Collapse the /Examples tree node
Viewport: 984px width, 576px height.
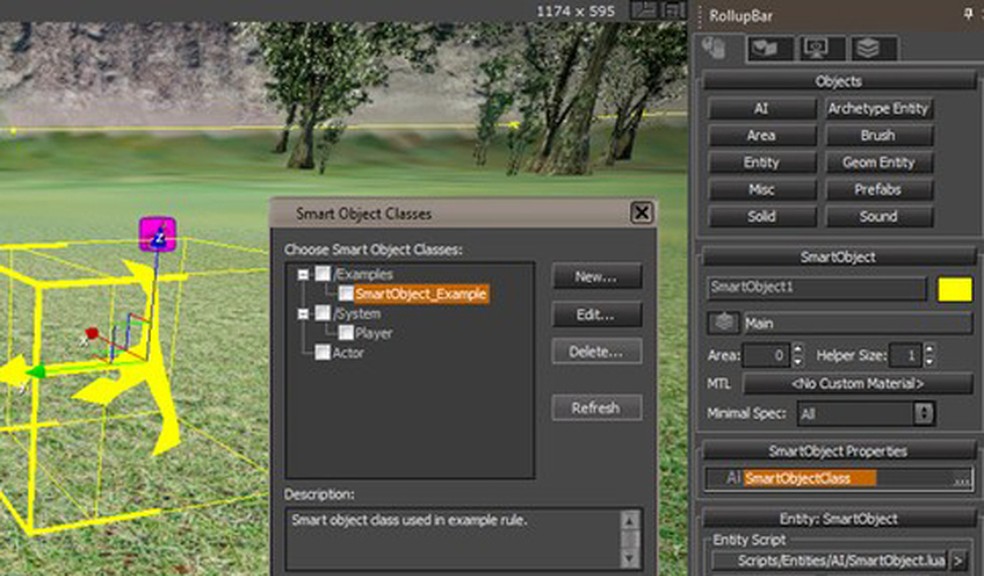click(302, 274)
